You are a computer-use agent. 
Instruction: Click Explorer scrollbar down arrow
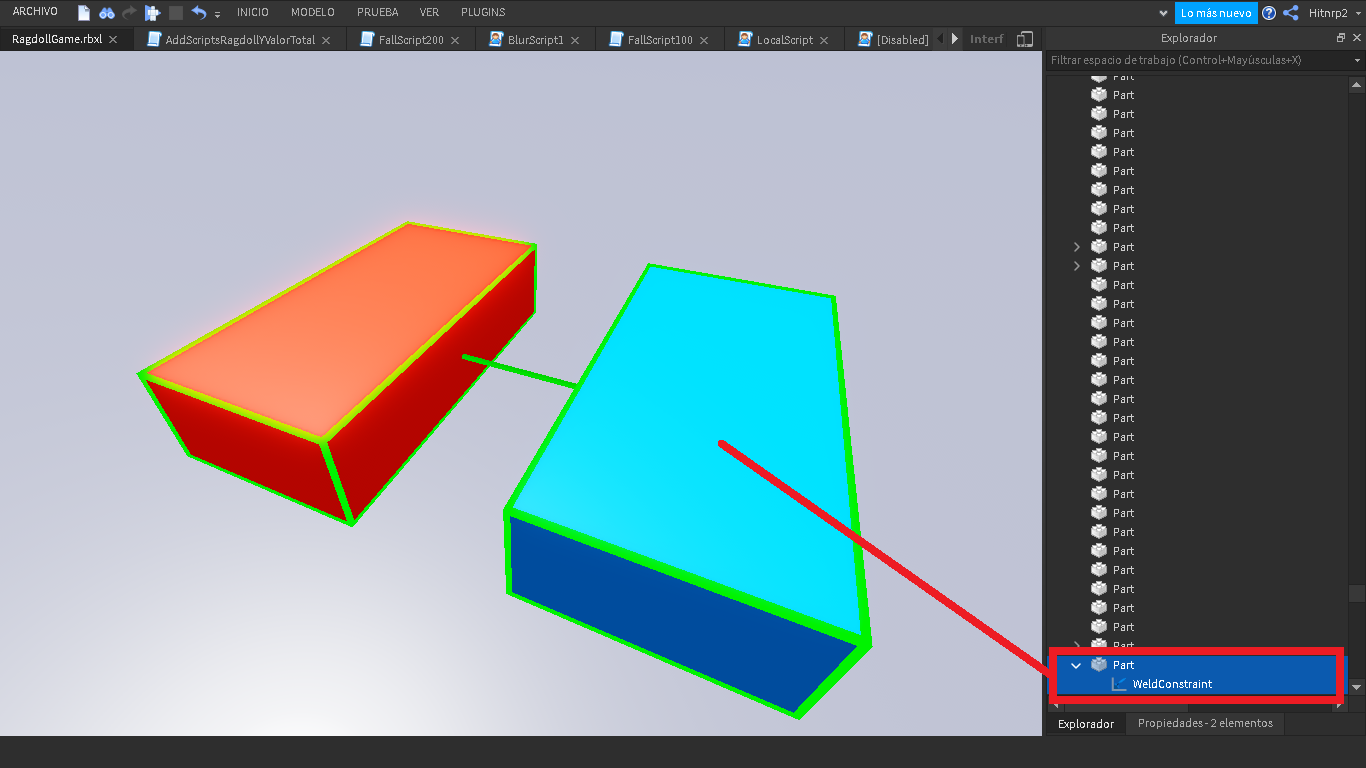click(x=1357, y=687)
